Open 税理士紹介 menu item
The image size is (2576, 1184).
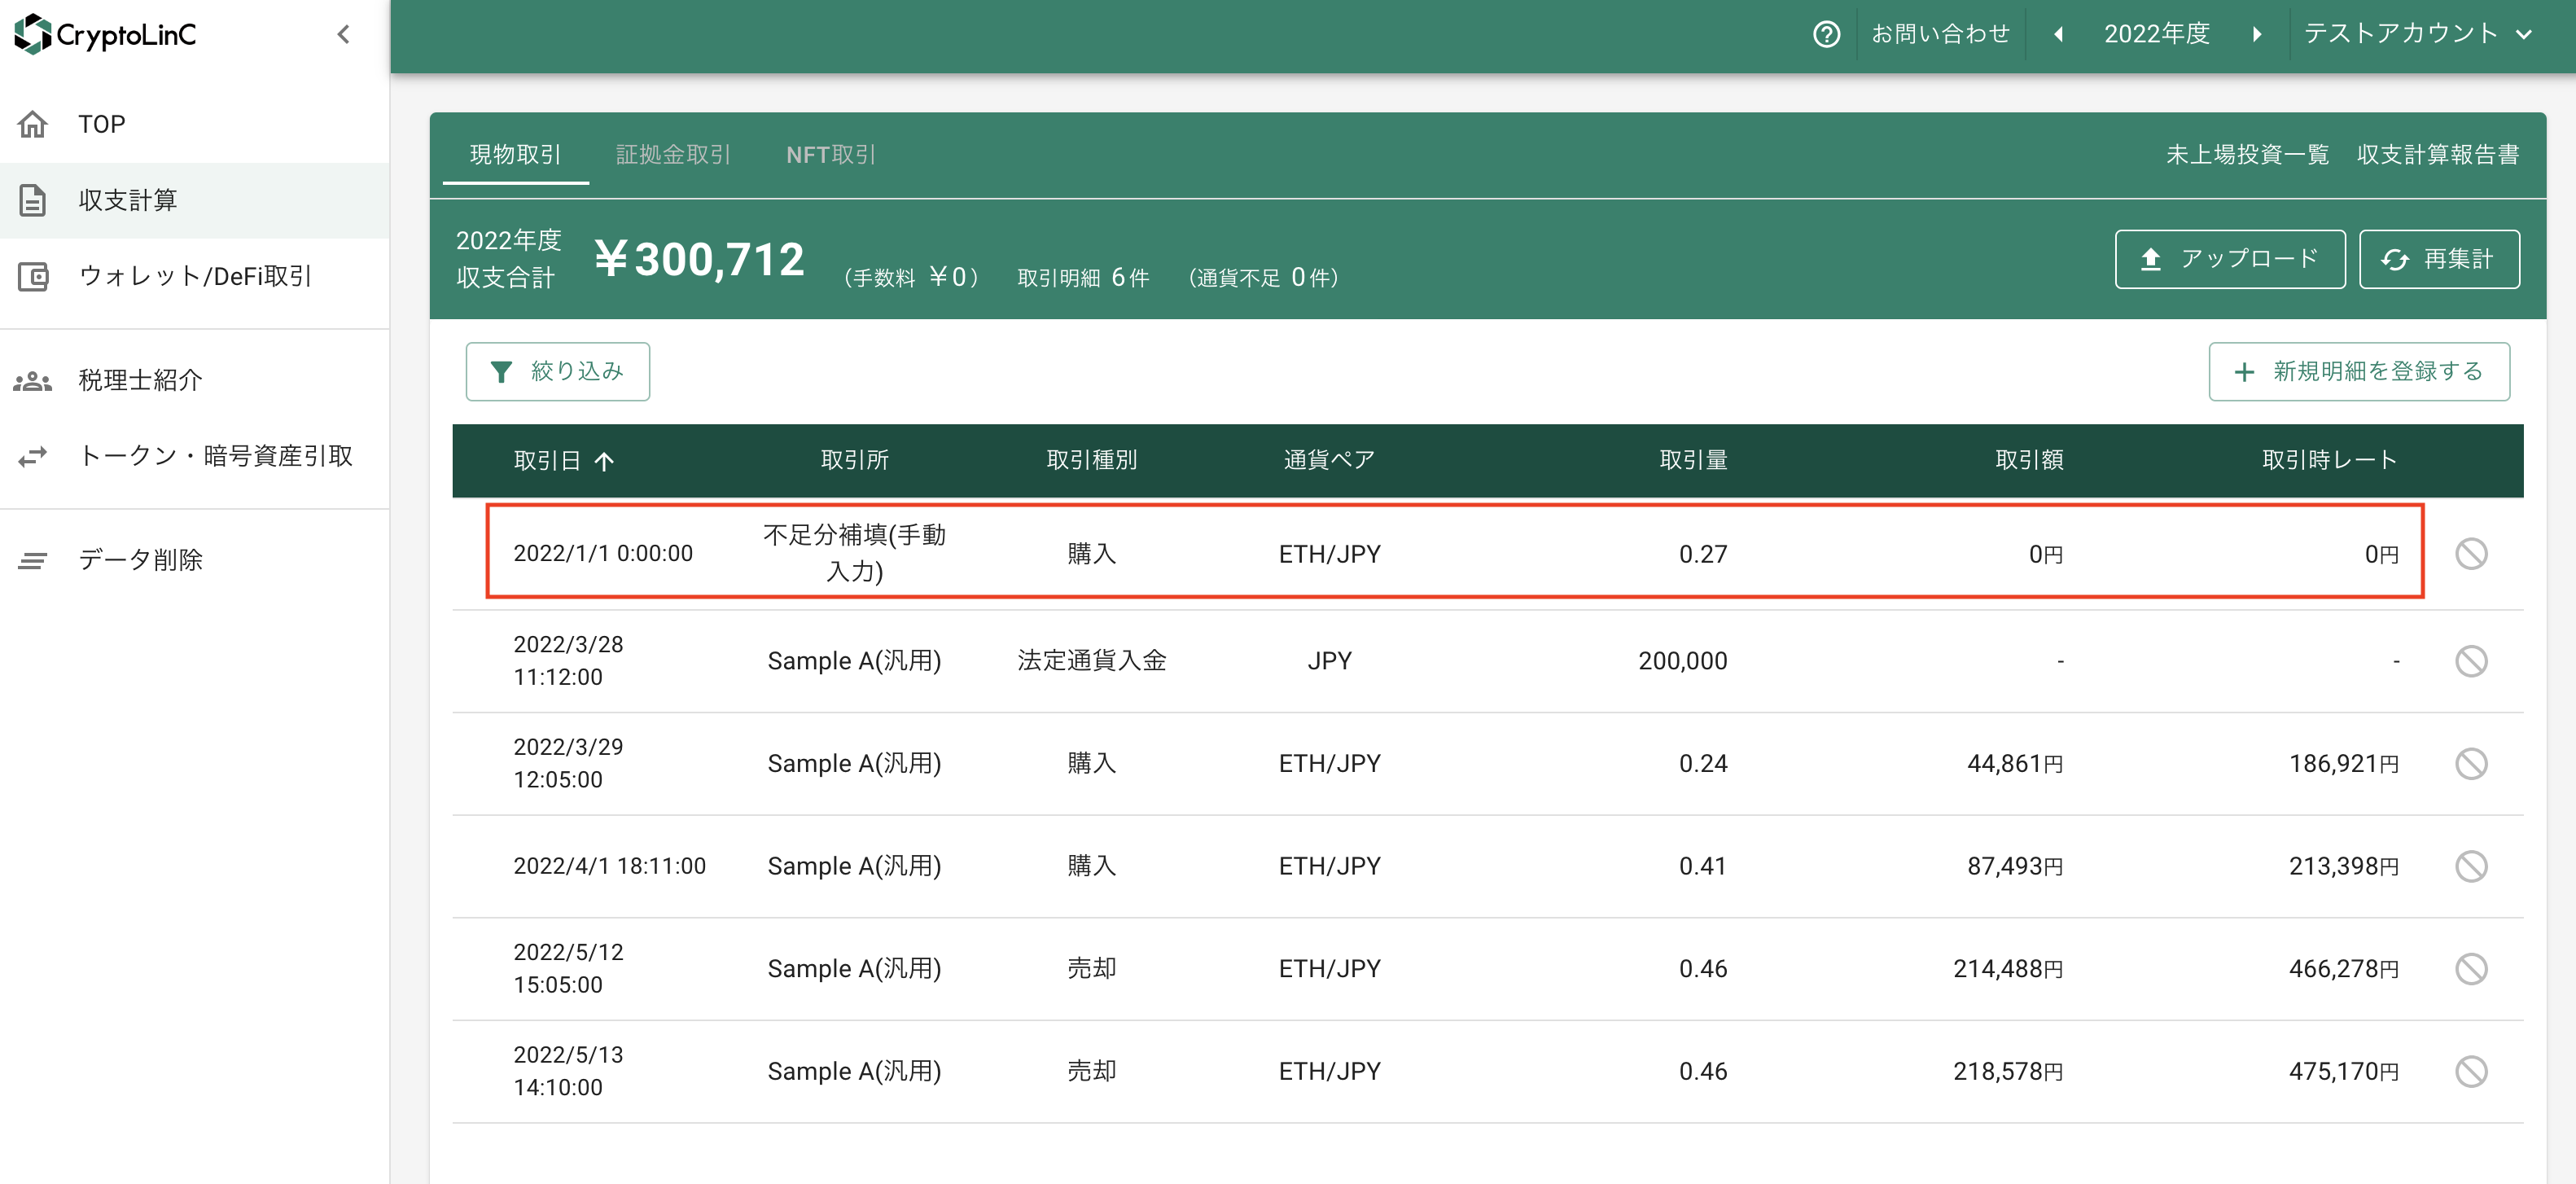coord(194,380)
